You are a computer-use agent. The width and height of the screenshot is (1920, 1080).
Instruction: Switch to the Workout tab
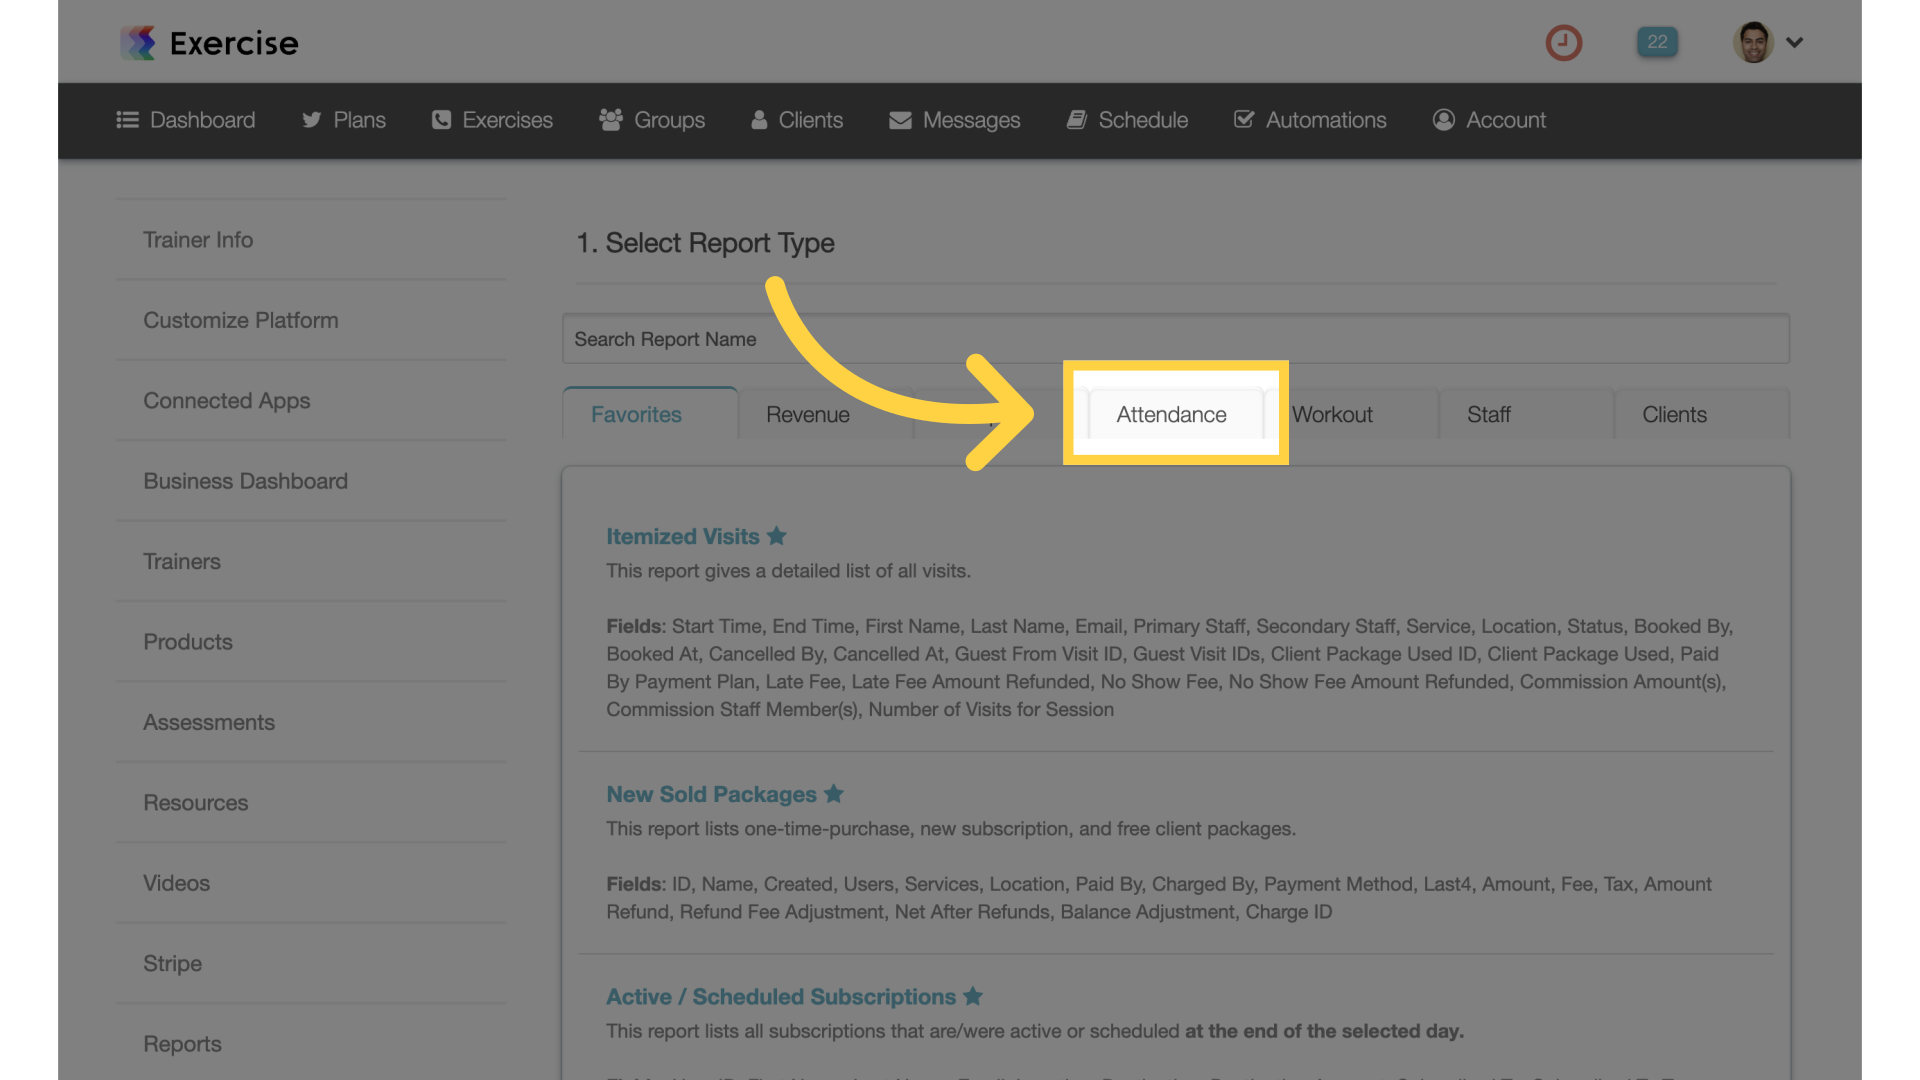pos(1351,414)
